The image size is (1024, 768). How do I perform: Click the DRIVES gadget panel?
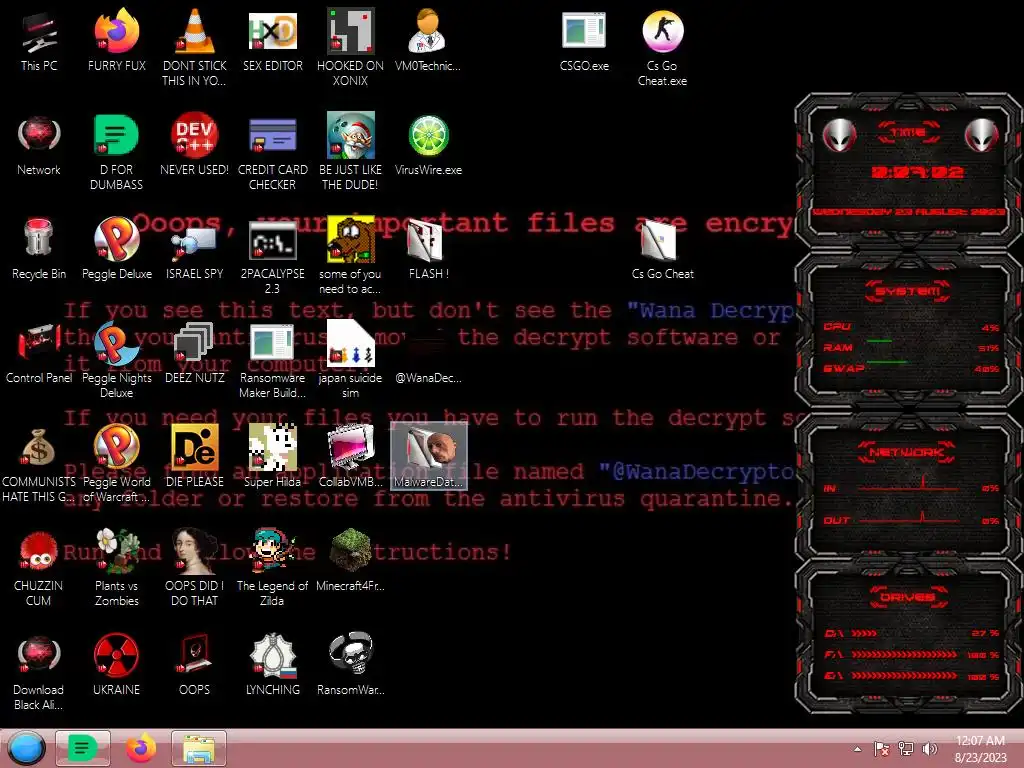coord(908,636)
